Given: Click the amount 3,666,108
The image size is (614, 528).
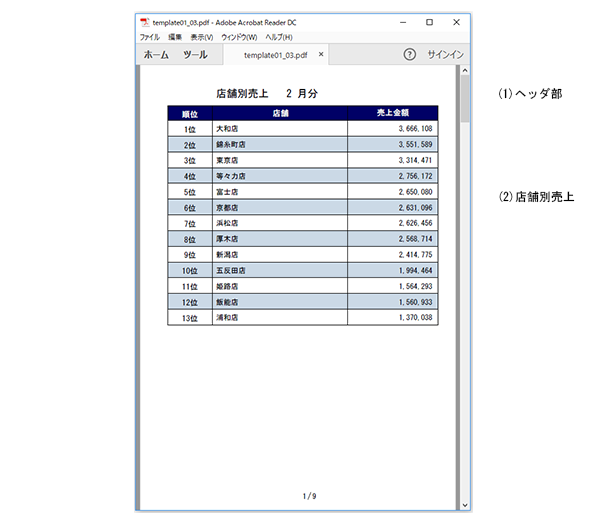Looking at the screenshot, I should pos(415,129).
